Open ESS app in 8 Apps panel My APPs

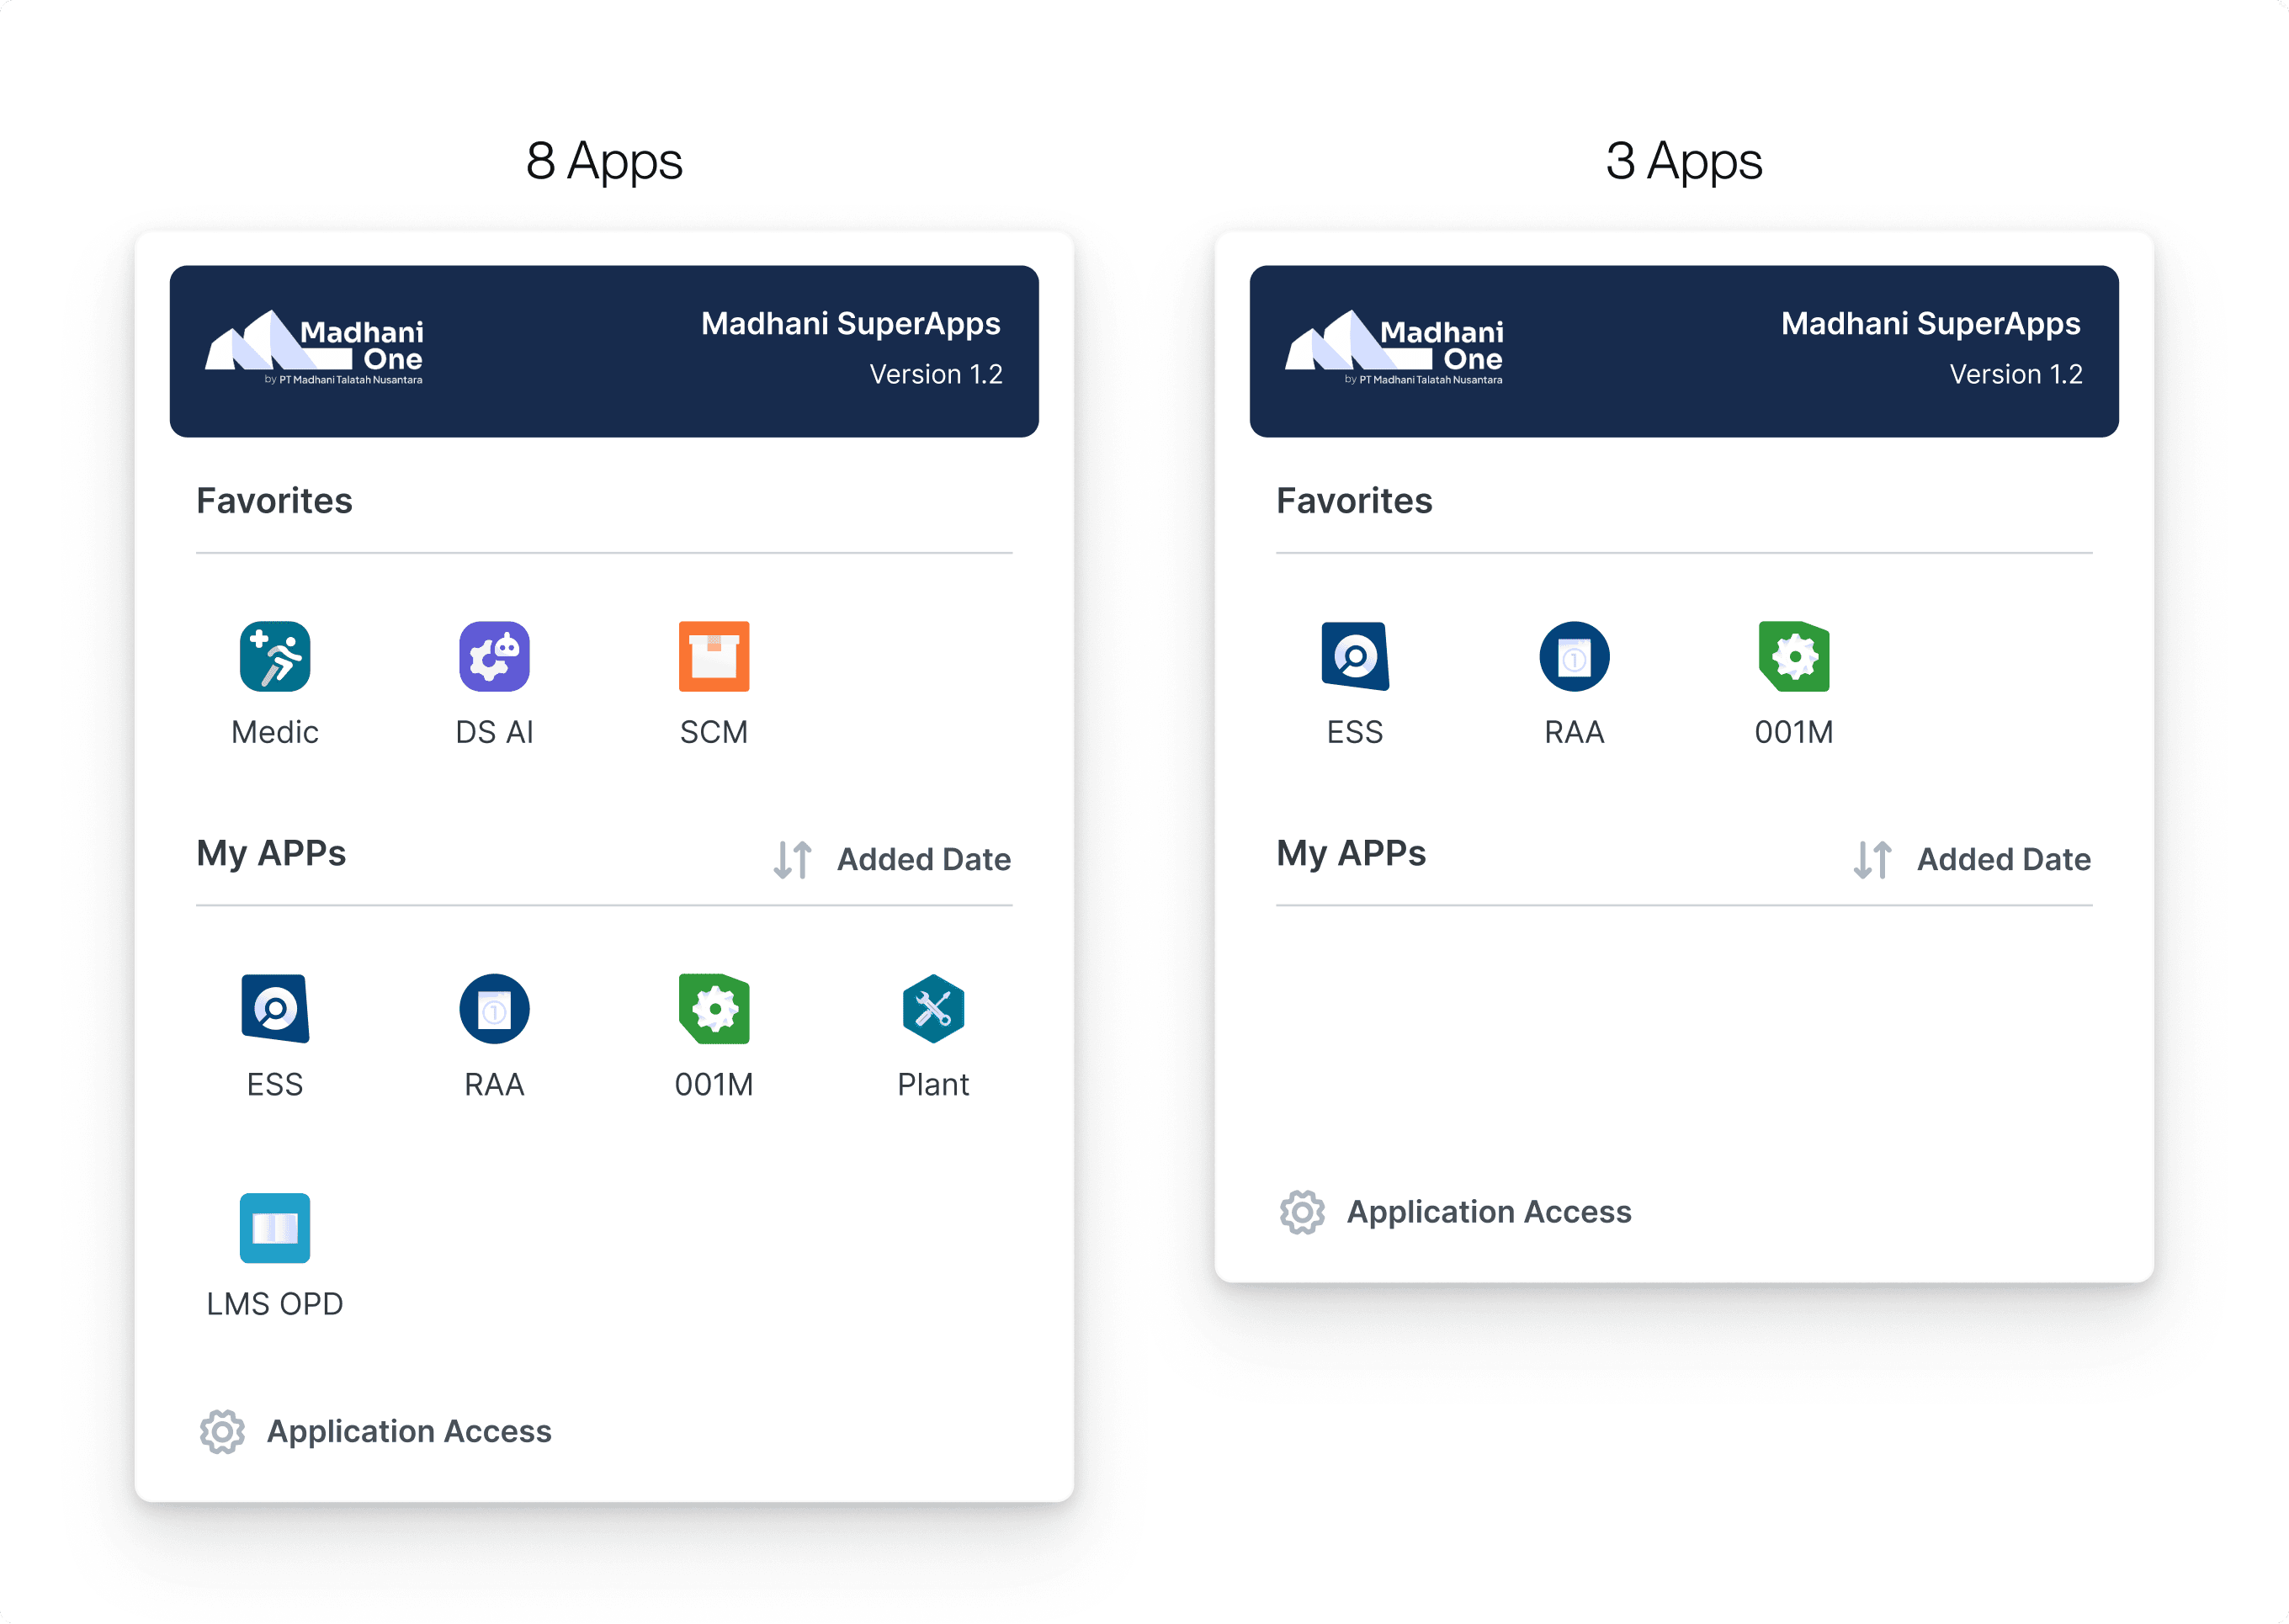tap(275, 1009)
